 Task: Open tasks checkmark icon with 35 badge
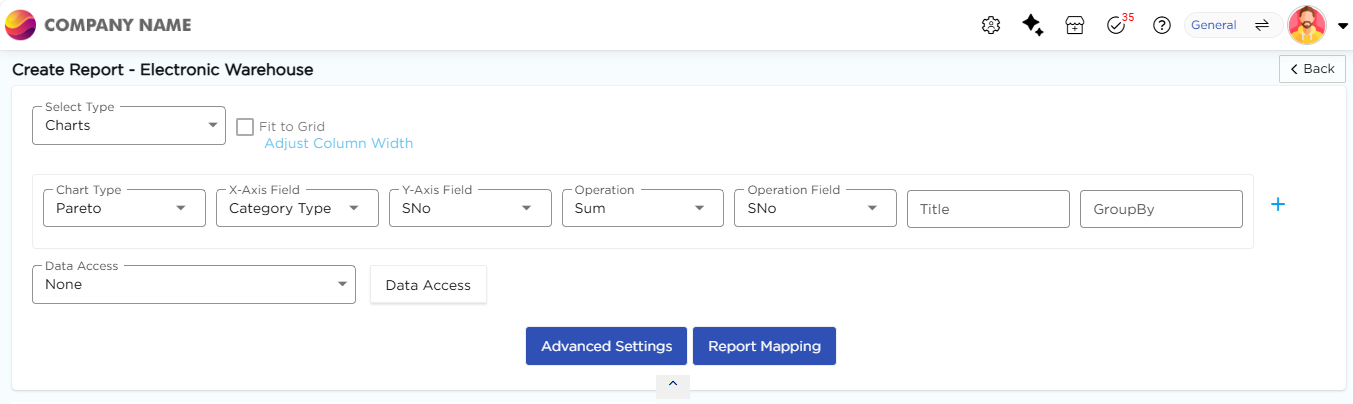point(1117,26)
